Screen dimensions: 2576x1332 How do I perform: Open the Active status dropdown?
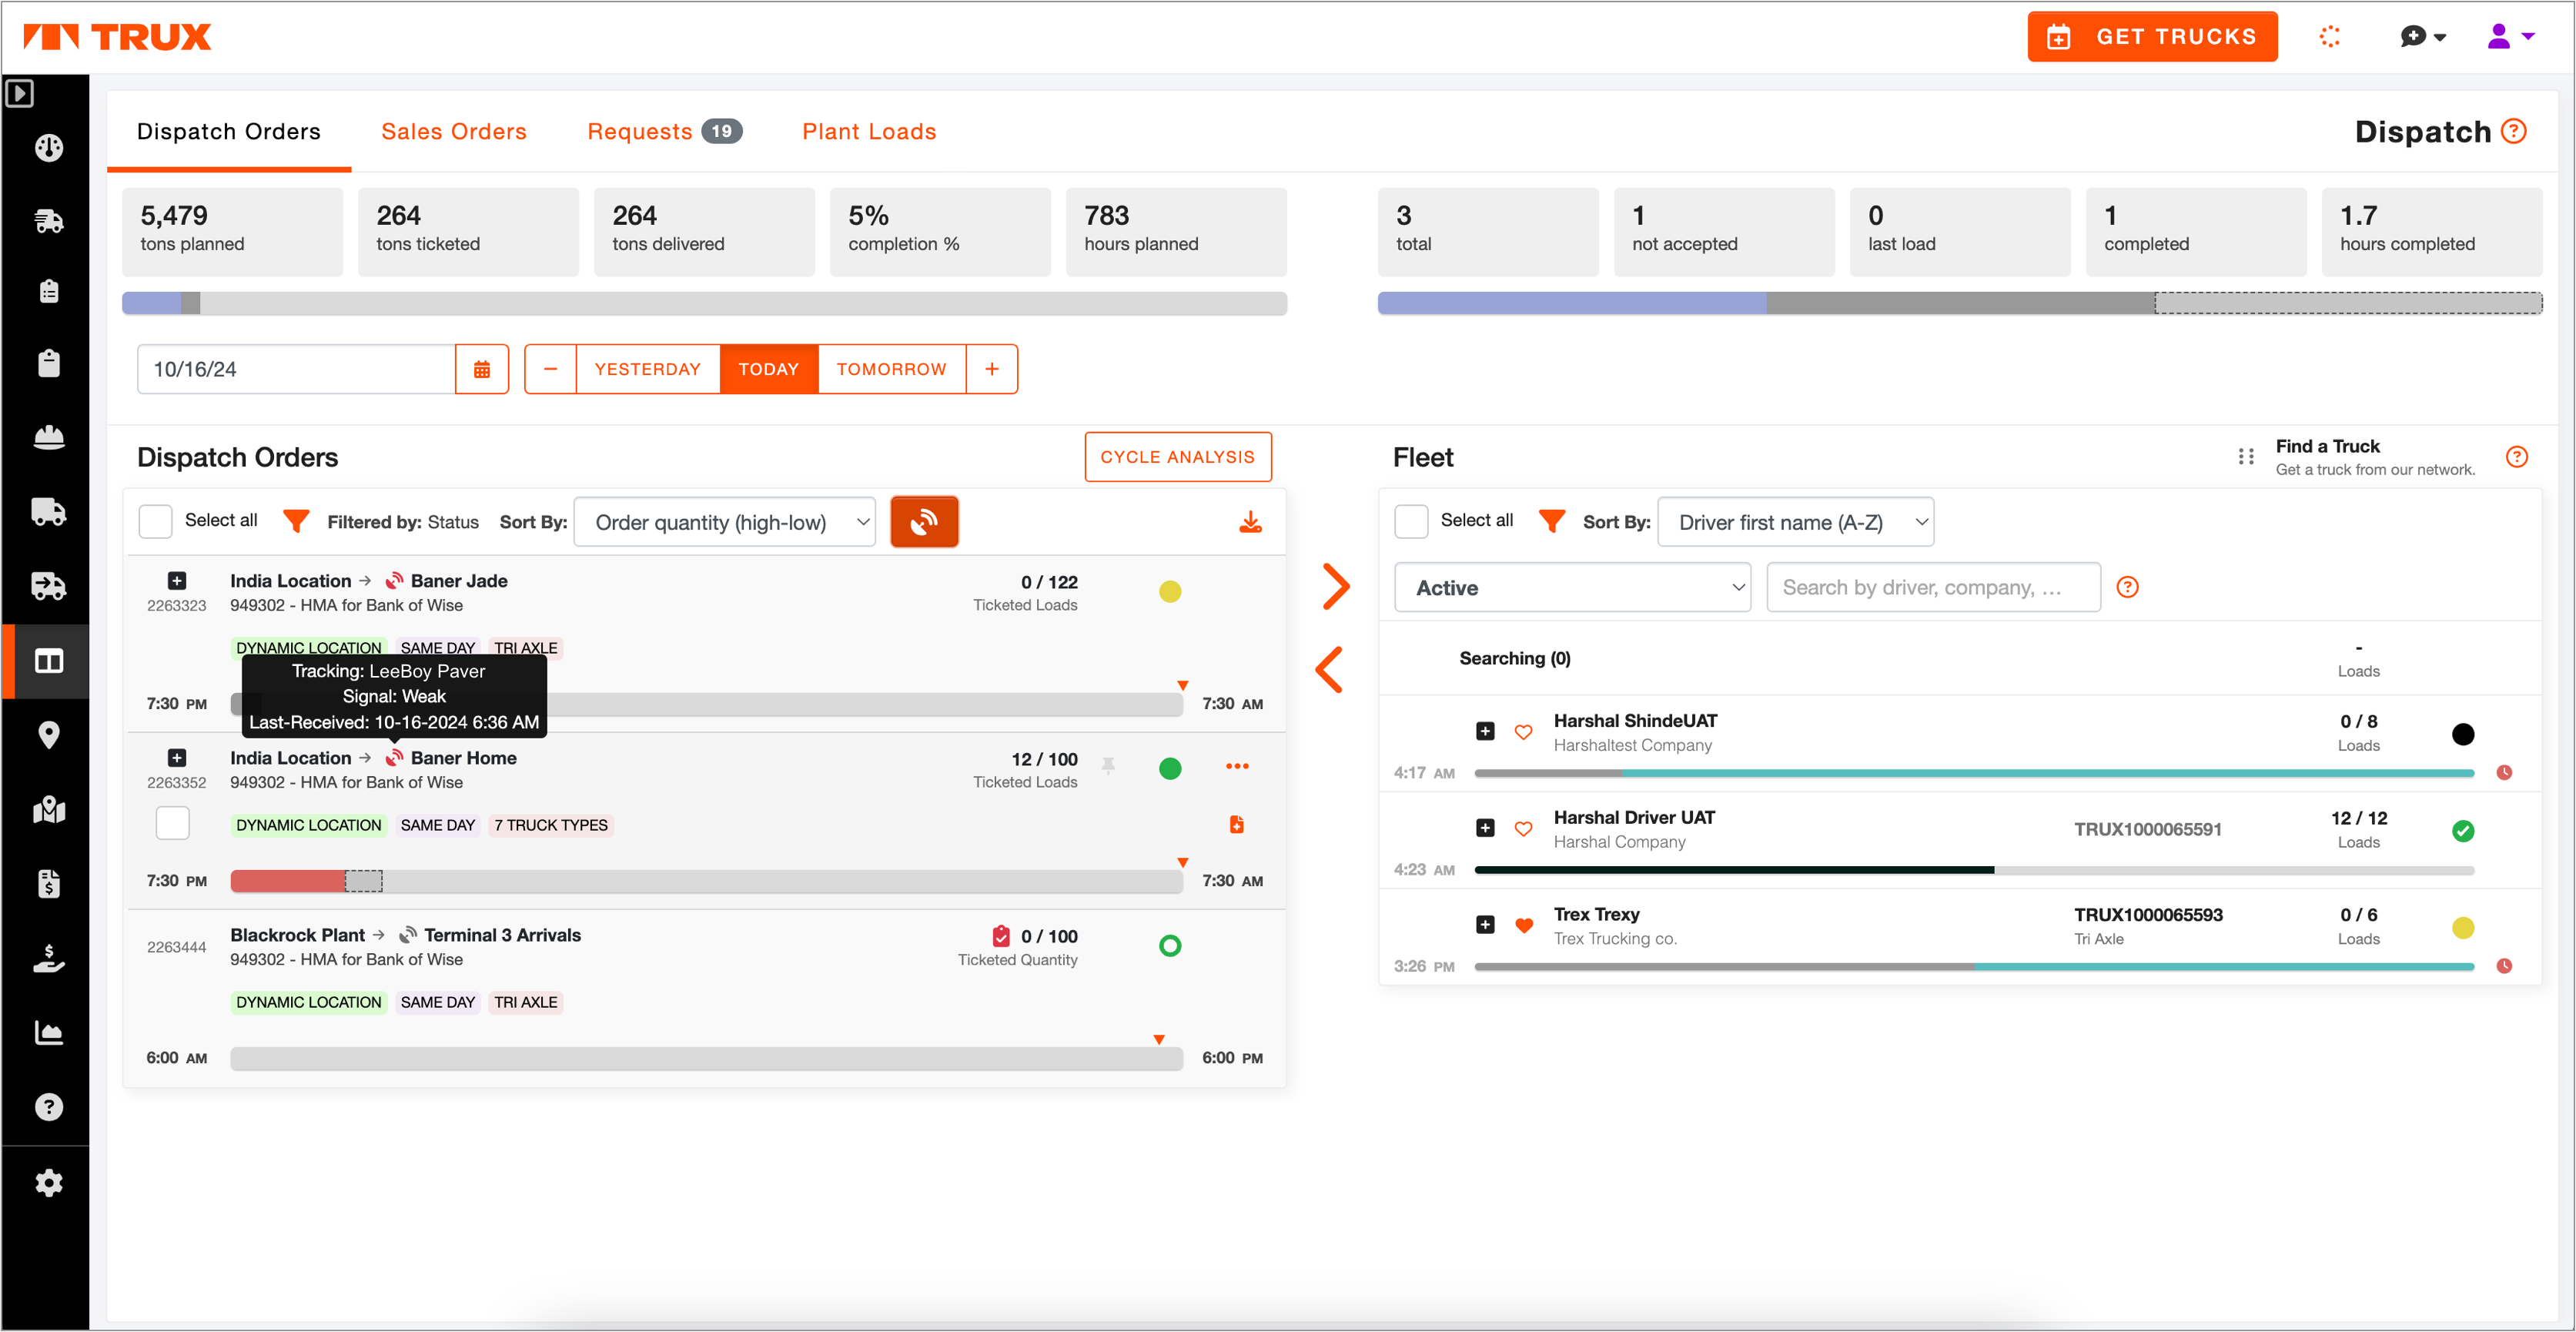point(1571,588)
